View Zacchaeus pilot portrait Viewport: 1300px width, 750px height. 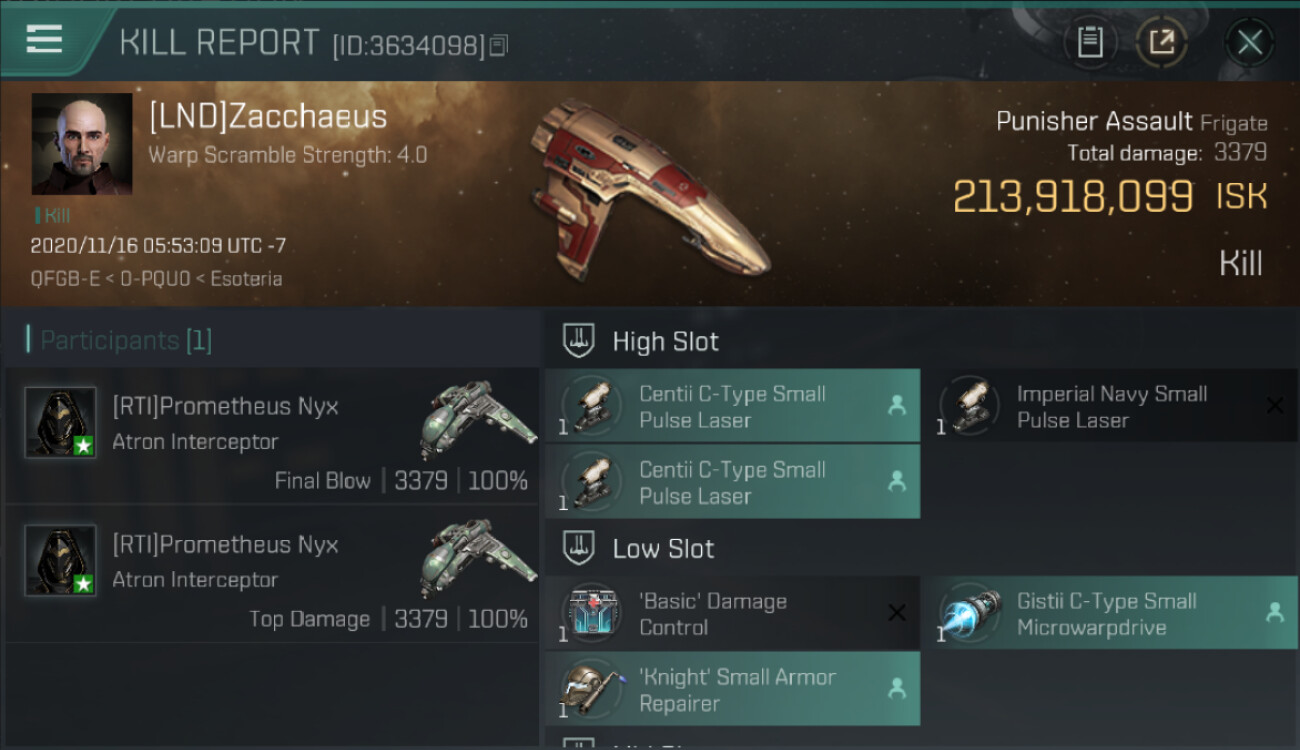82,144
